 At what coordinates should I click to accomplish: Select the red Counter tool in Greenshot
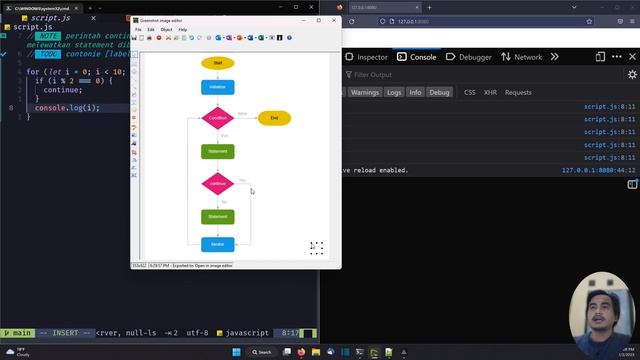(x=134, y=118)
